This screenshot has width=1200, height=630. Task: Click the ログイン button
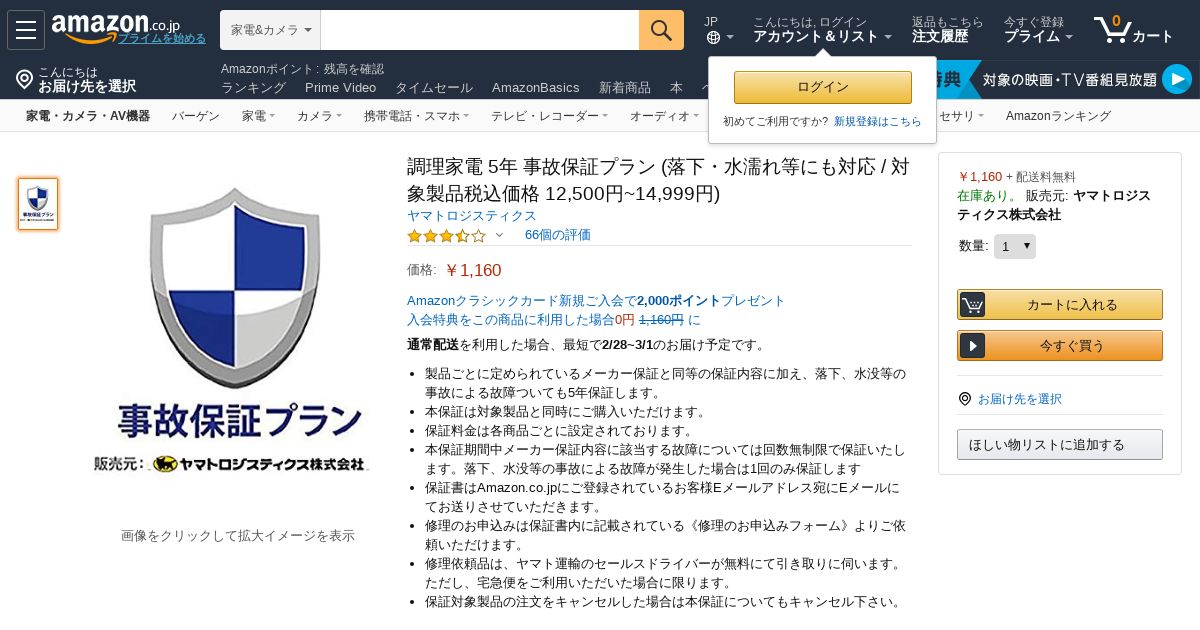point(822,87)
